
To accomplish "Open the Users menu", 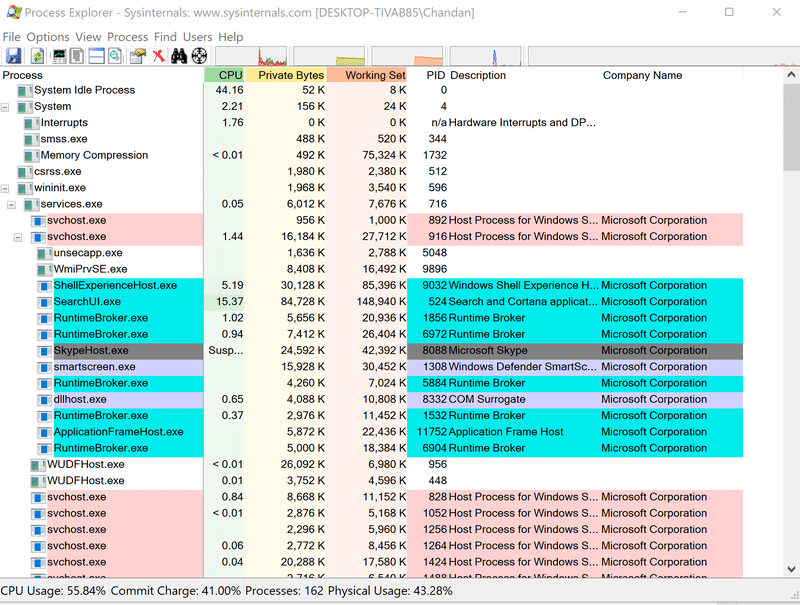I will (197, 37).
